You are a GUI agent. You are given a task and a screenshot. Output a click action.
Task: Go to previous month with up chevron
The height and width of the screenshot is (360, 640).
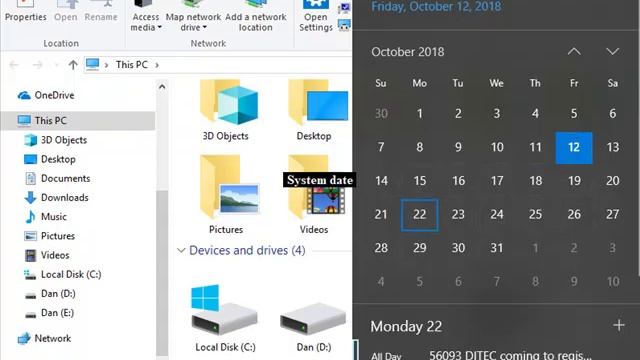pos(574,51)
